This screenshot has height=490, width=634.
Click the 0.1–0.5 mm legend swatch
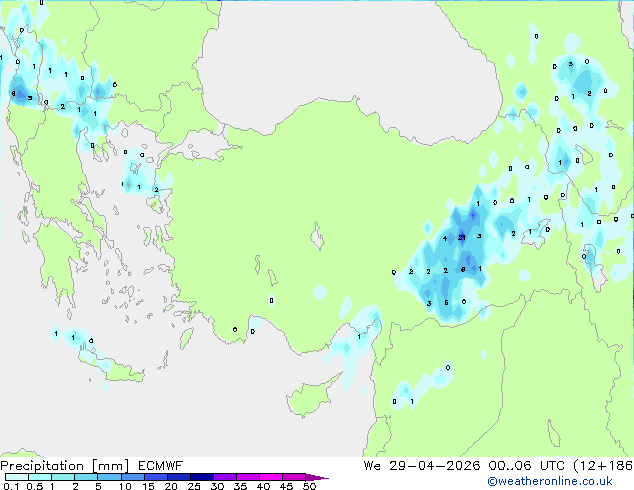click(17, 477)
